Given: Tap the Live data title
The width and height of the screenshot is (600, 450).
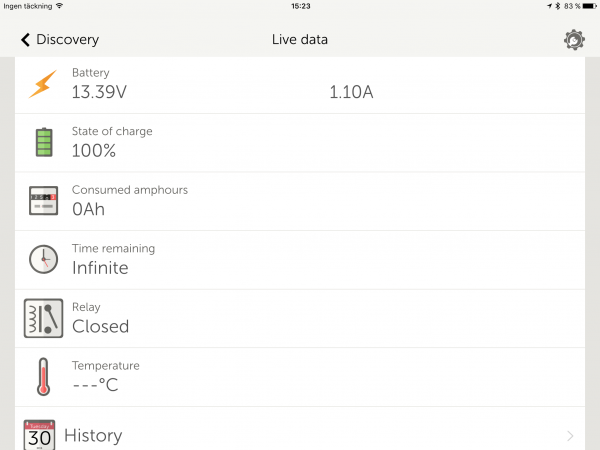Looking at the screenshot, I should [300, 40].
